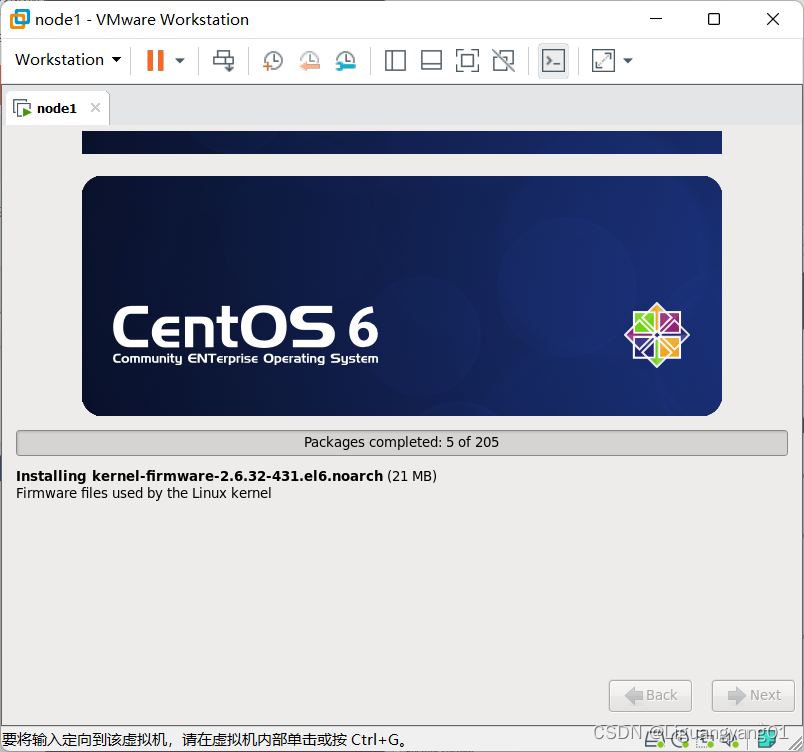Maximize the VMware Workstation window

714,19
